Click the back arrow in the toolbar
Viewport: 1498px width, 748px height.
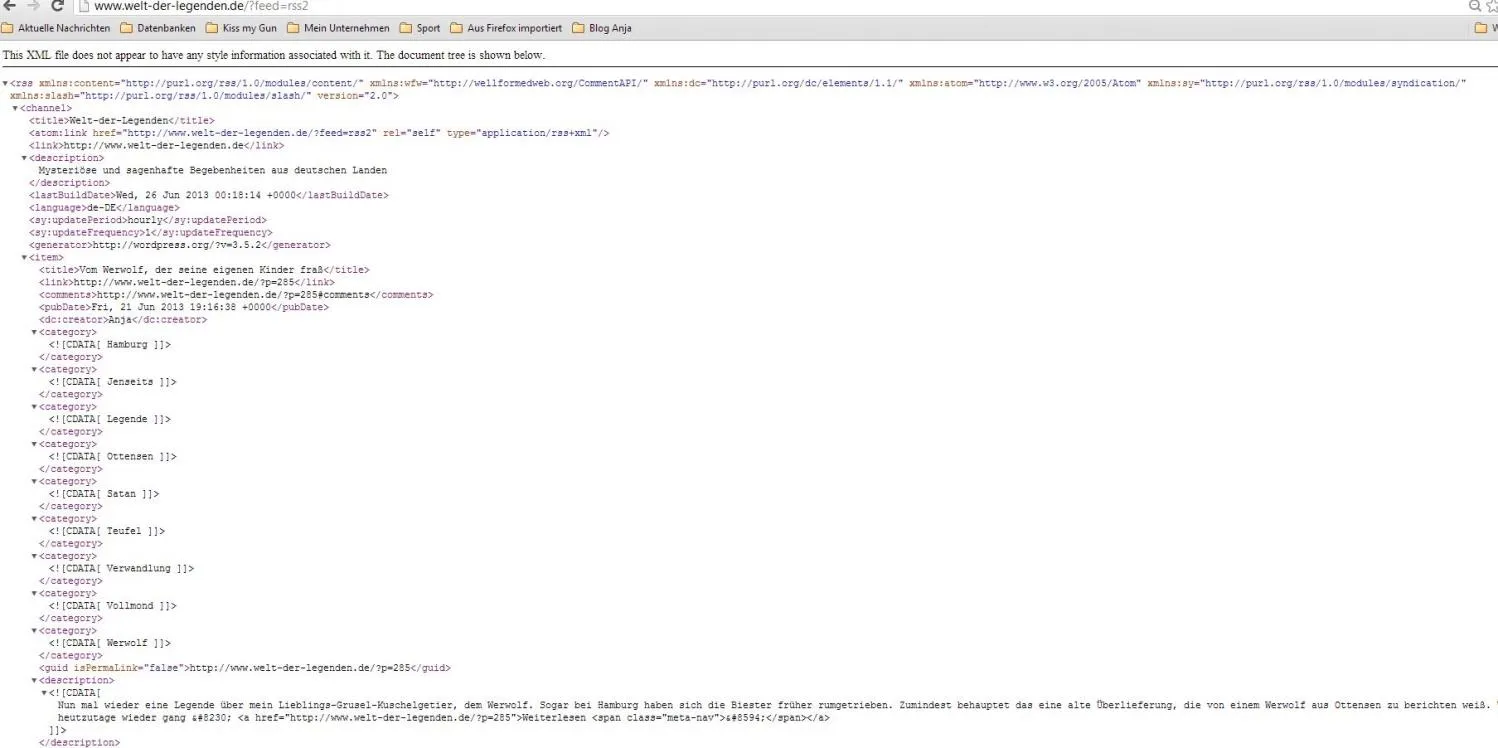(x=10, y=6)
